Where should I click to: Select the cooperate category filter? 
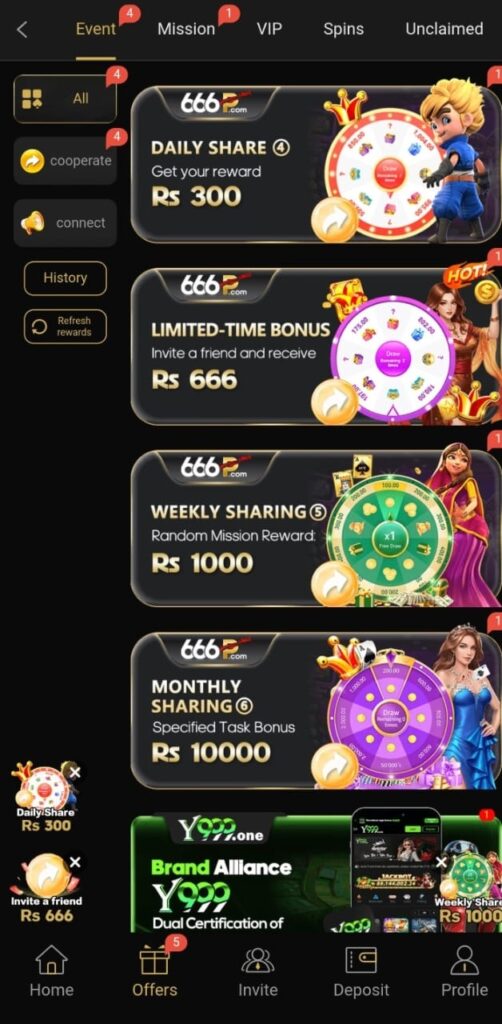tap(65, 161)
